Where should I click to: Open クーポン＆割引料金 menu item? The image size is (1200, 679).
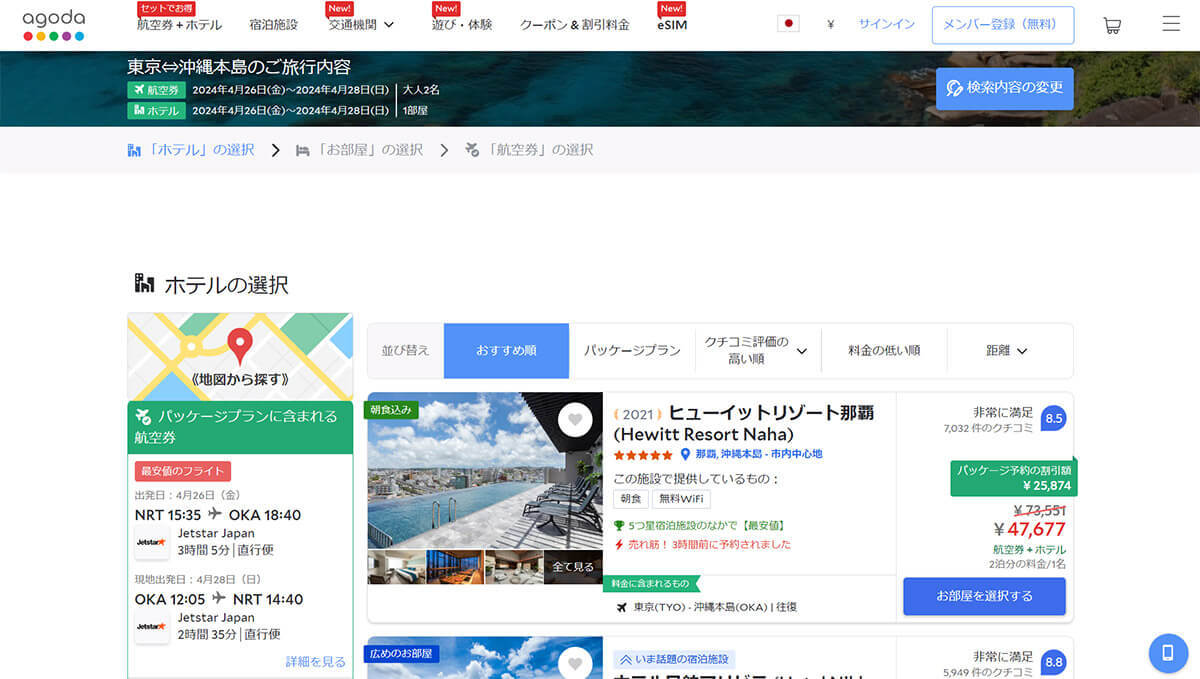pos(575,25)
